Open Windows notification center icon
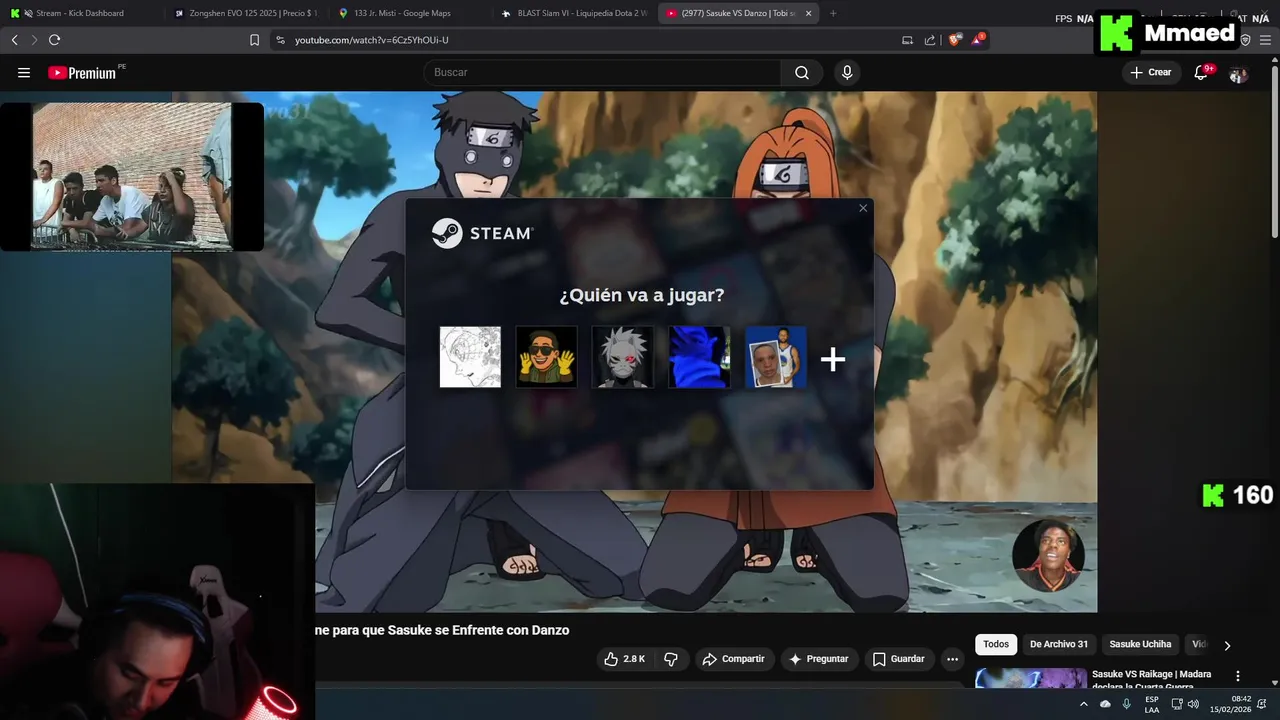This screenshot has height=720, width=1280. [x=1262, y=704]
